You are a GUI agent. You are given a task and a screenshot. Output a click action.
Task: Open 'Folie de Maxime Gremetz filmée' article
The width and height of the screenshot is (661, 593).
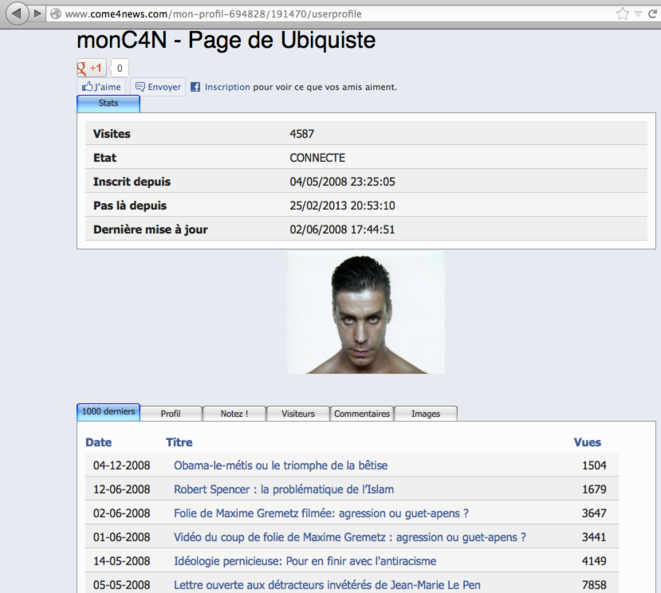(321, 513)
